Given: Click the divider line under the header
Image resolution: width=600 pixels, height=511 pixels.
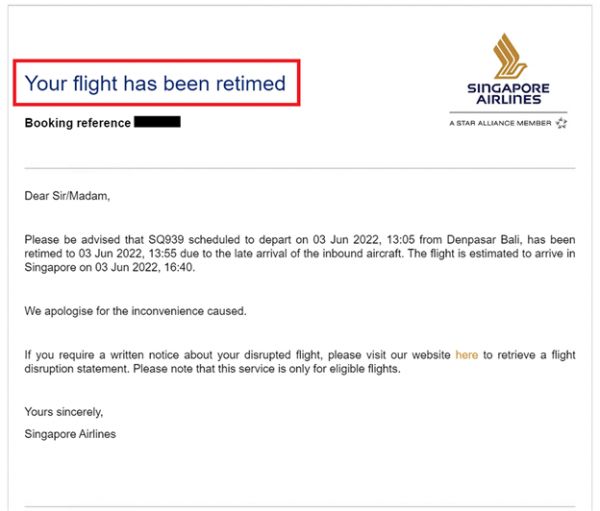Looking at the screenshot, I should coord(300,168).
